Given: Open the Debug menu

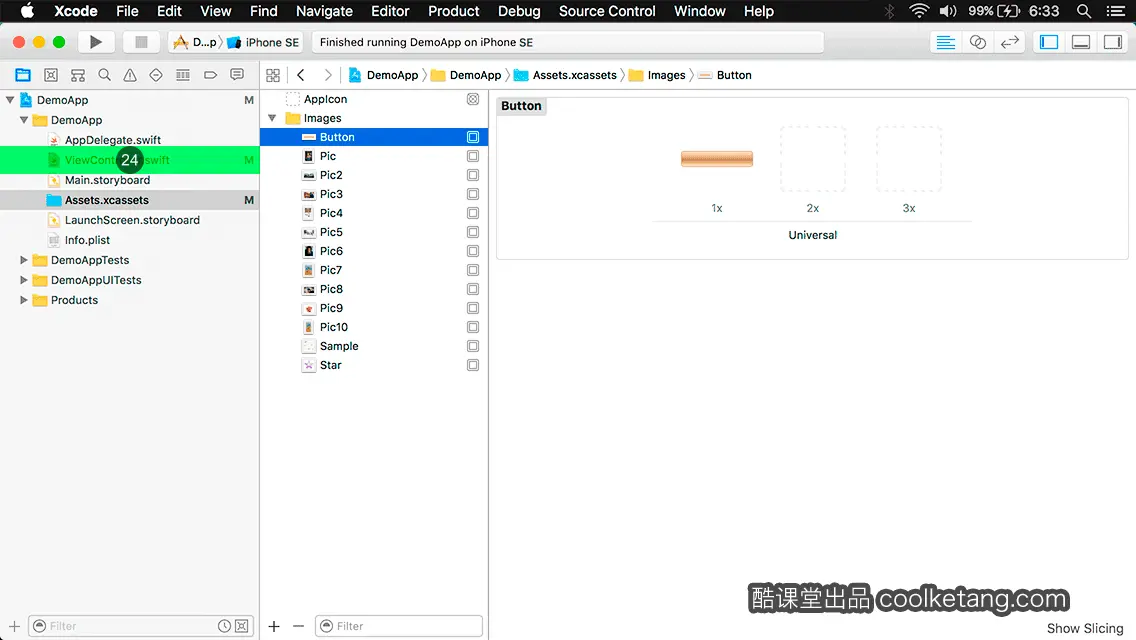Looking at the screenshot, I should click(x=519, y=11).
